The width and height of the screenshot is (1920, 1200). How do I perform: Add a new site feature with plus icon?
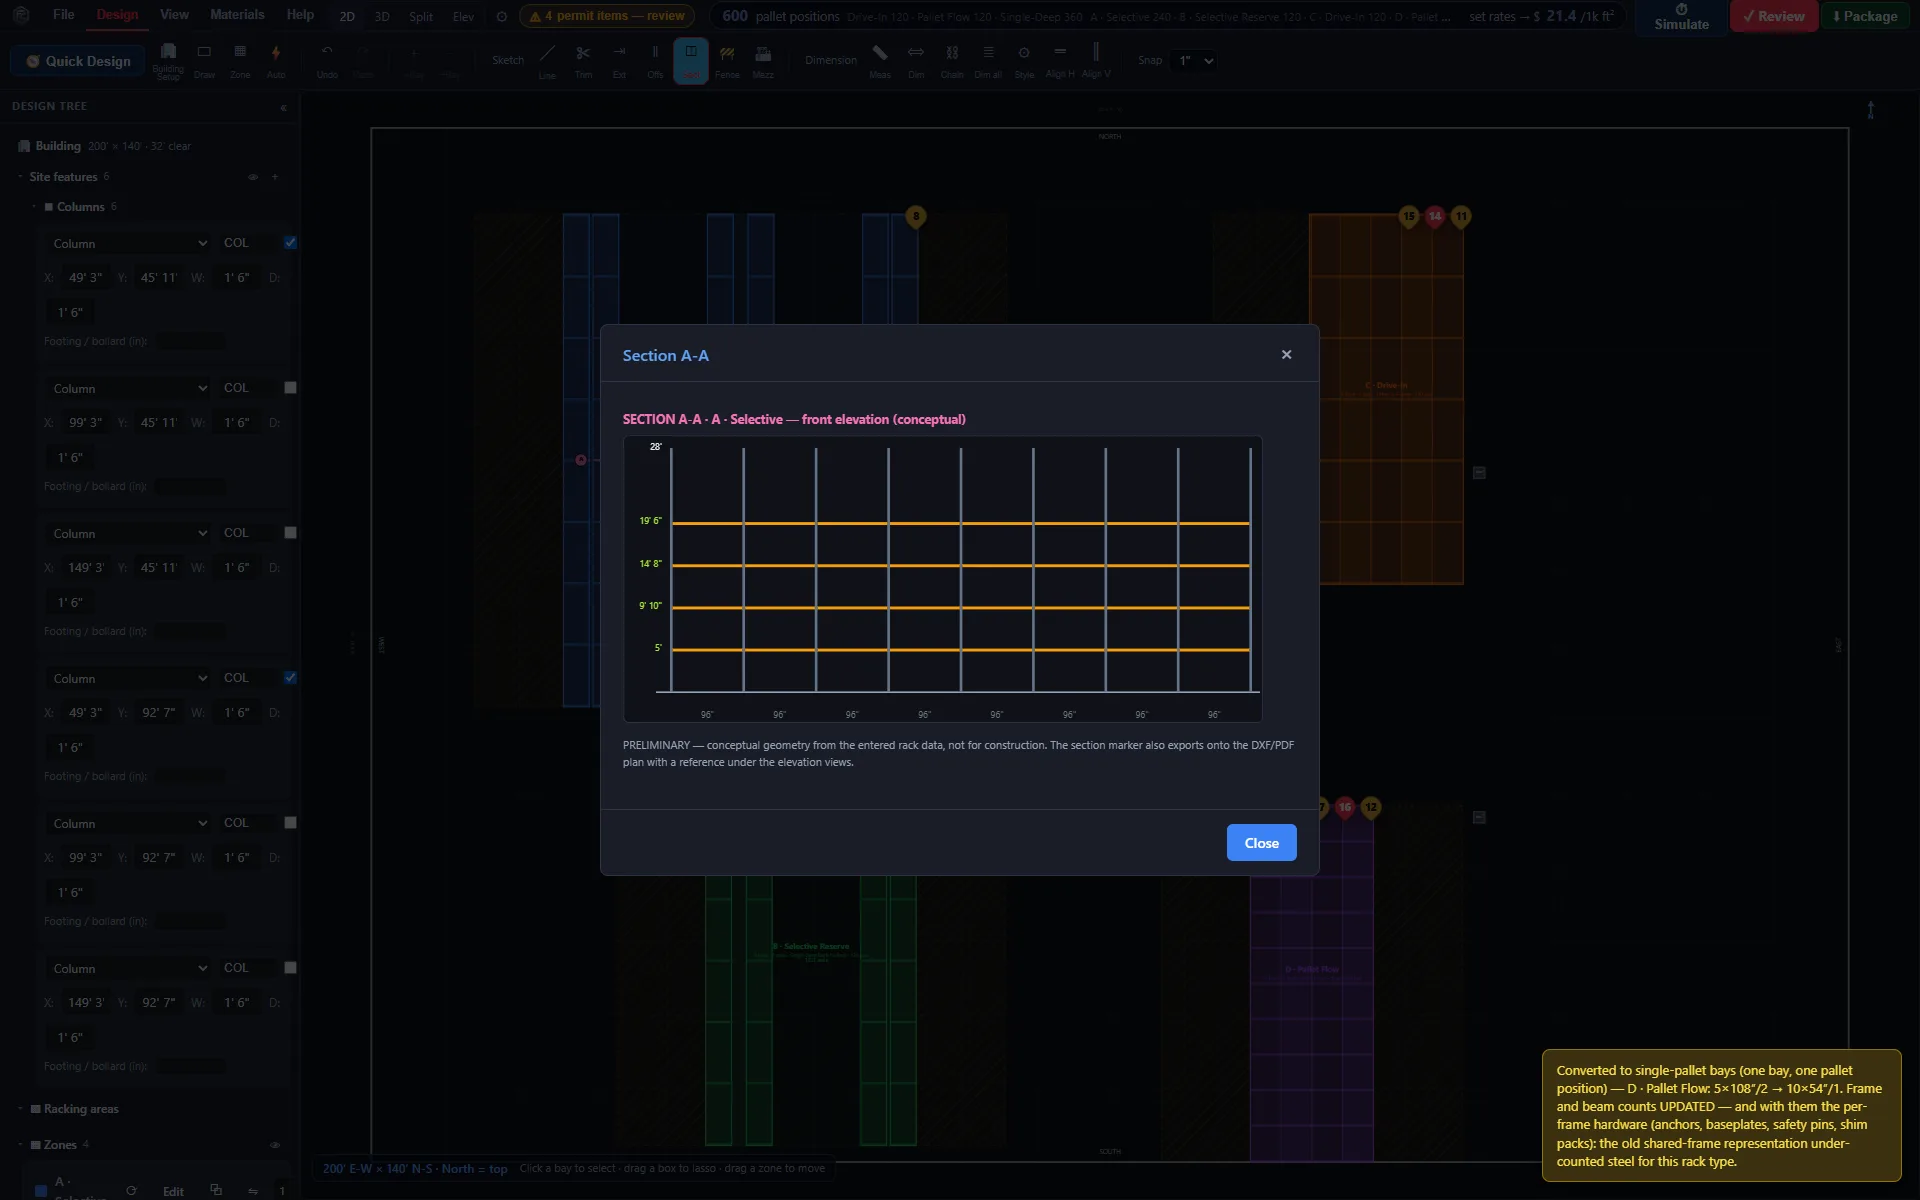pos(275,177)
